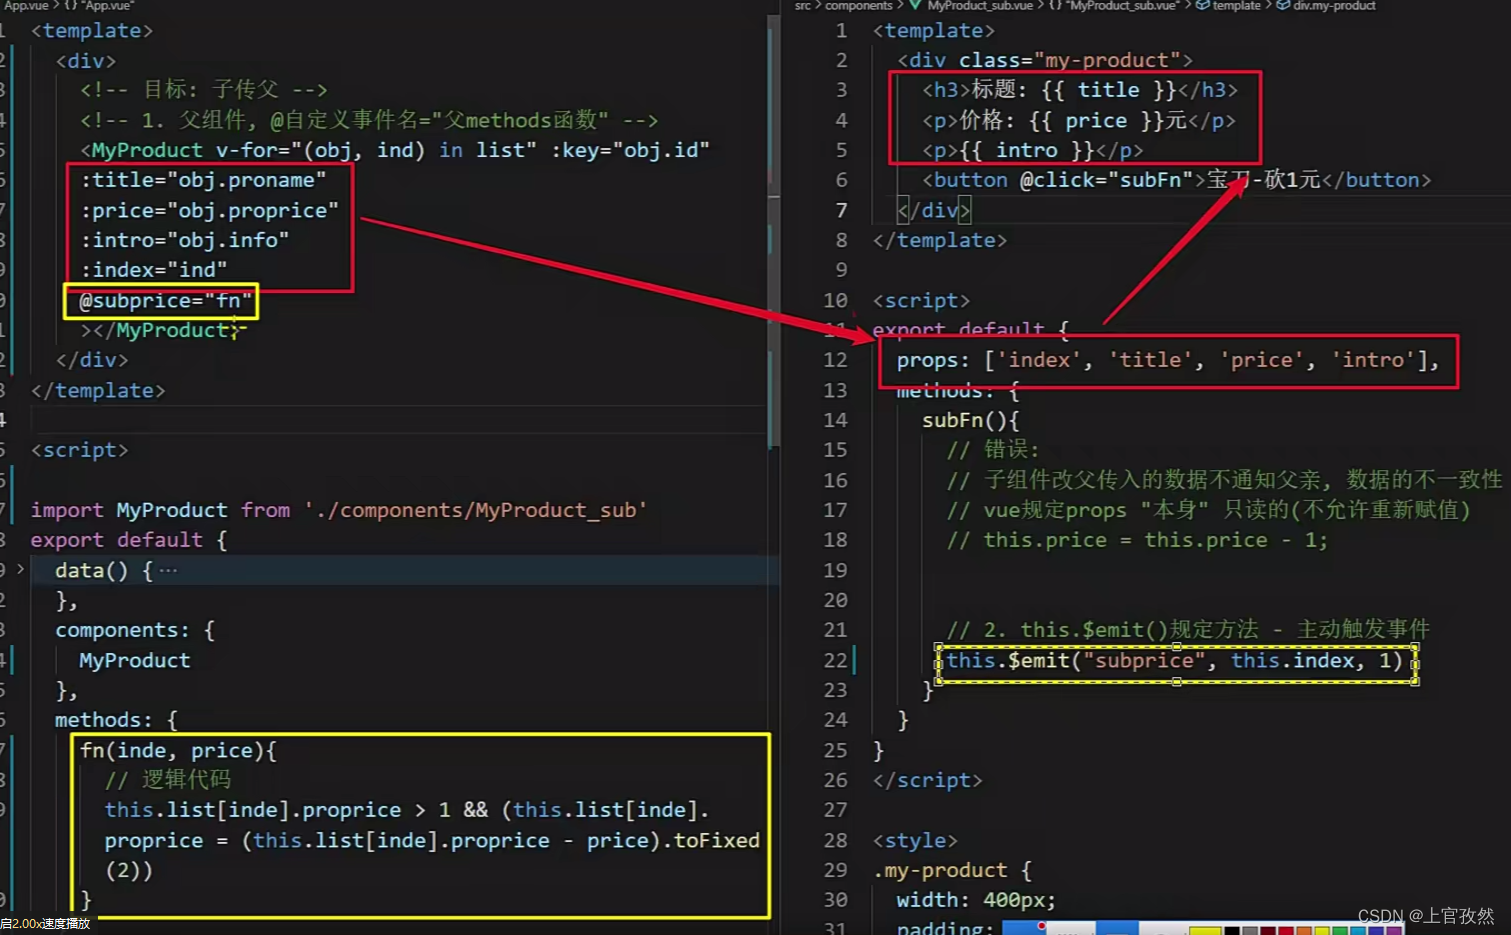The height and width of the screenshot is (935, 1511).
Task: Click the :title="obj.proname" attribute
Action: click(x=203, y=180)
